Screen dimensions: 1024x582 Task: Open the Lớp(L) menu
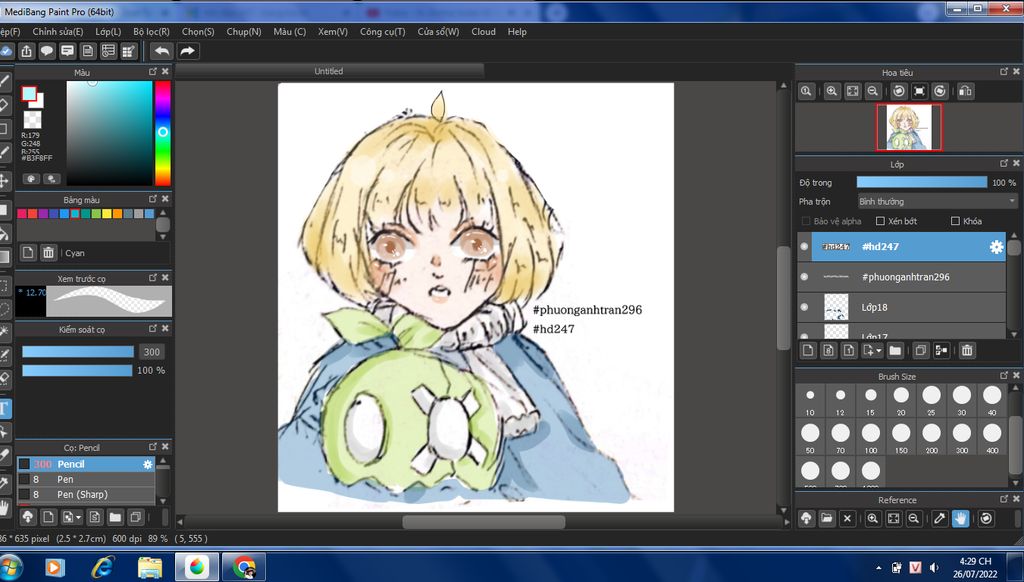tap(108, 31)
